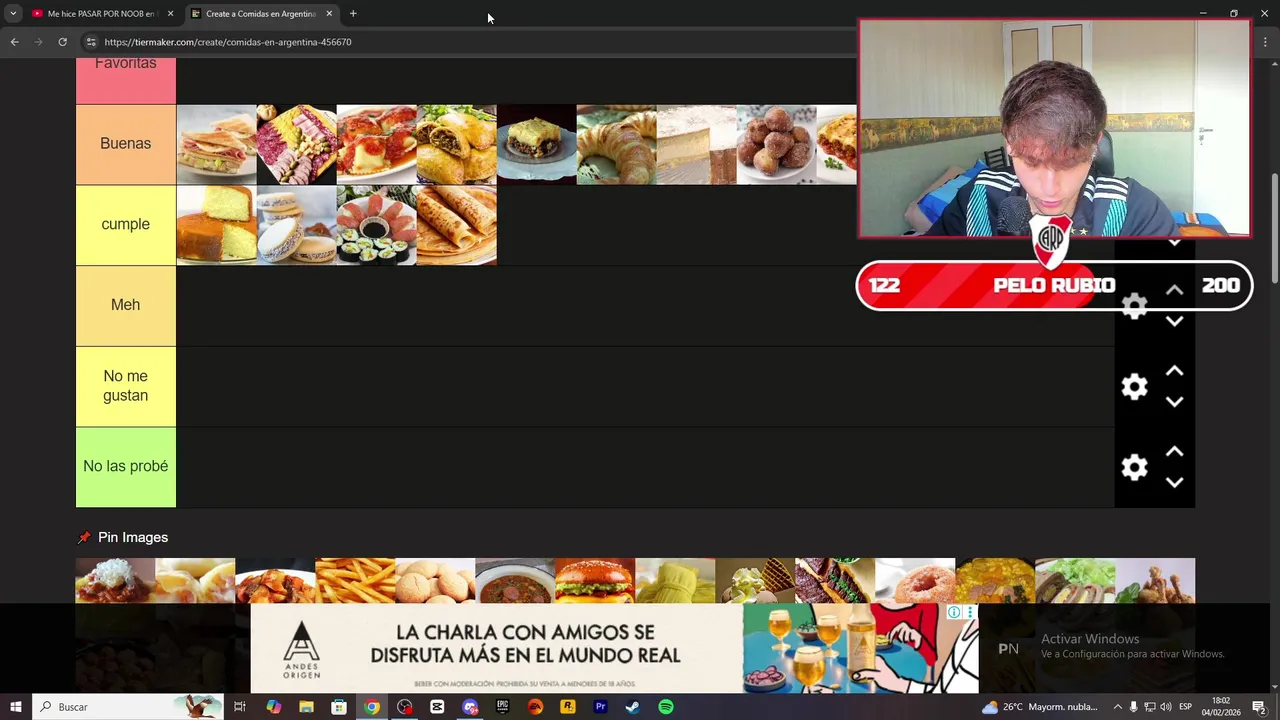This screenshot has width=1280, height=720.
Task: Select empanadas image in Buenas row
Action: 457,144
